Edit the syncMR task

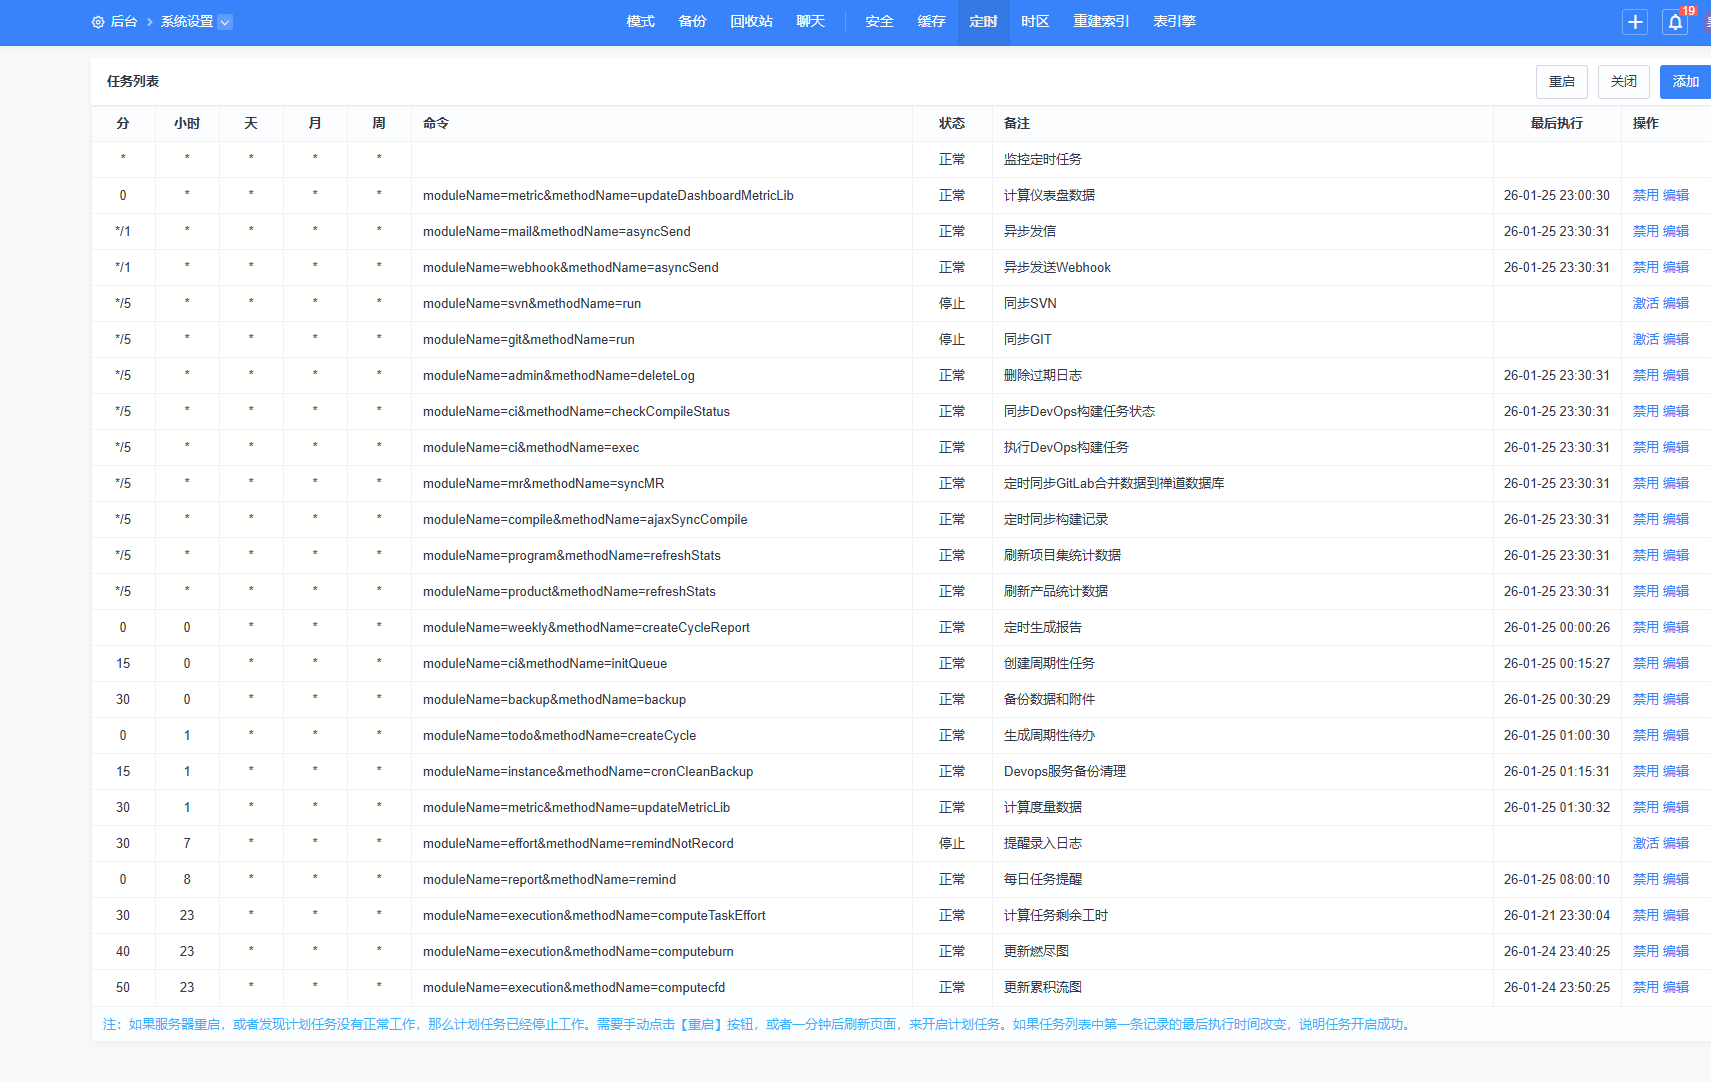point(1676,484)
